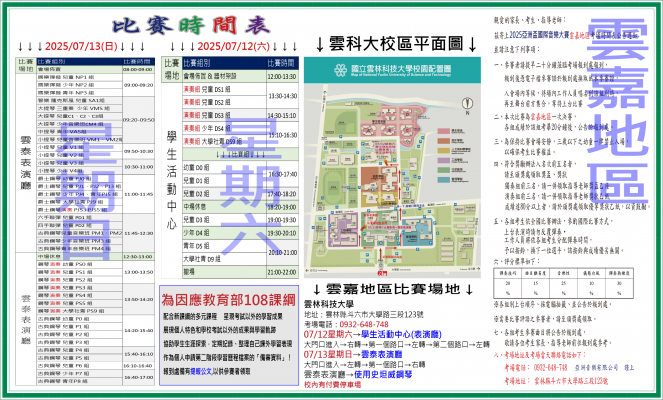663x400 pixels.
Task: Select the 演奏組 兒童 DS2 組 row
Action: click(x=225, y=102)
